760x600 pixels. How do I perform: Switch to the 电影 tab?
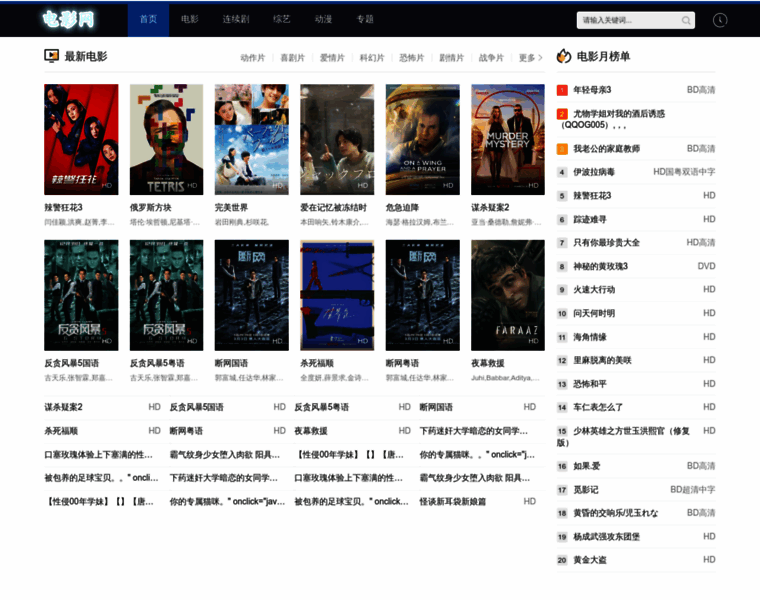tap(190, 19)
